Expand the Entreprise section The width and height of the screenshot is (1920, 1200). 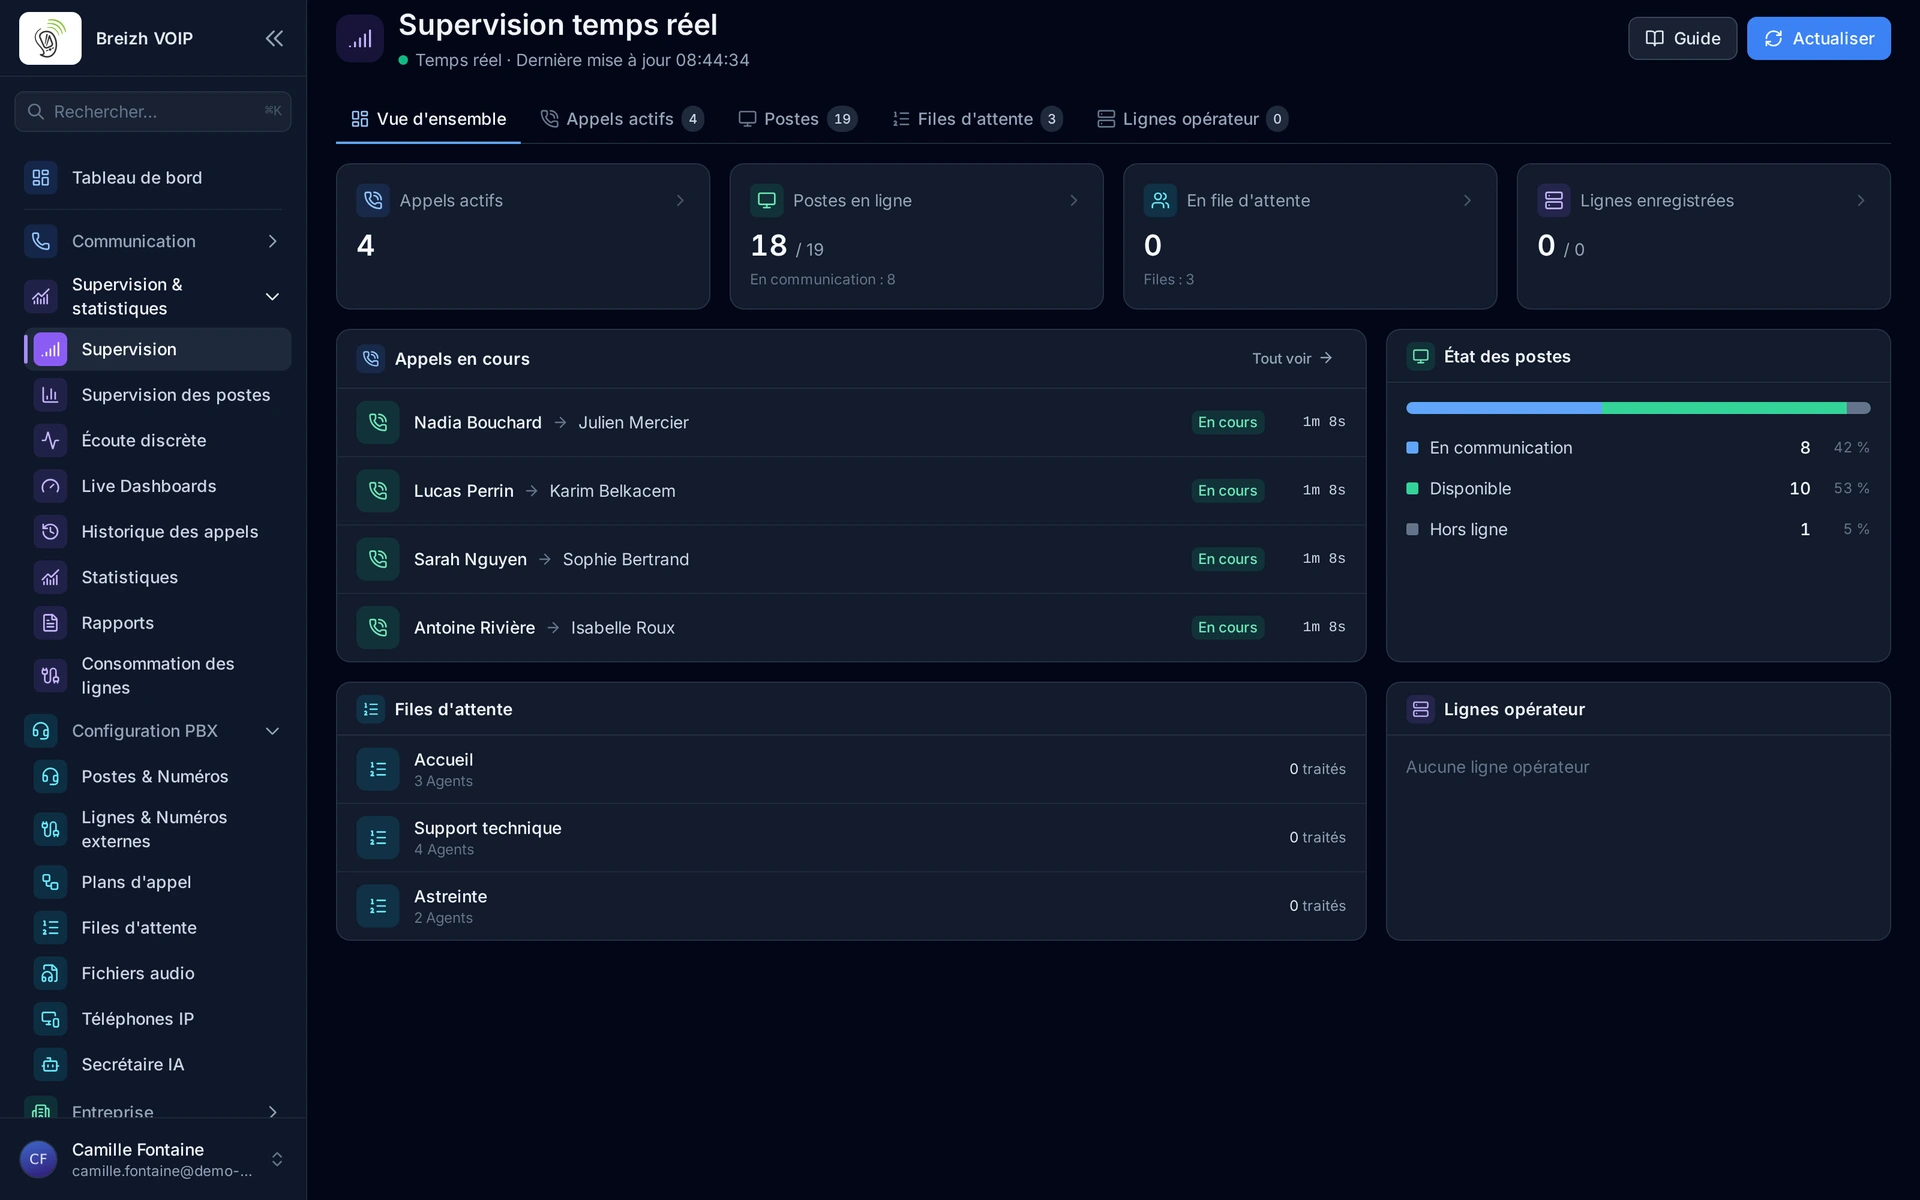tap(153, 1112)
